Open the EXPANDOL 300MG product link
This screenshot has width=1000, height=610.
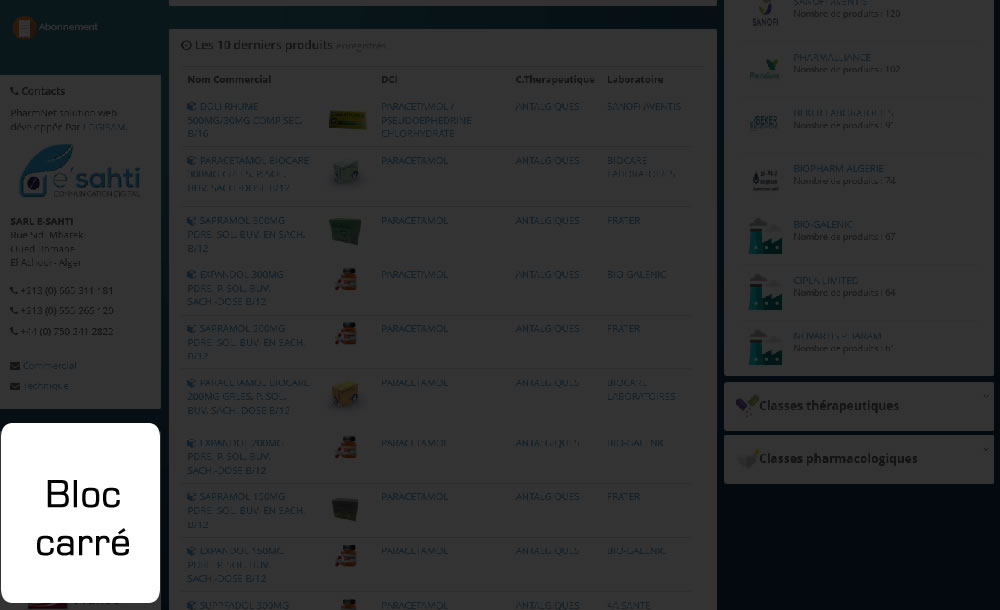click(235, 288)
